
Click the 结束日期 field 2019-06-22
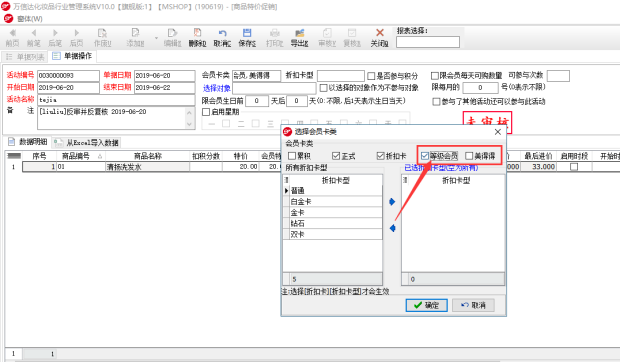click(x=164, y=87)
